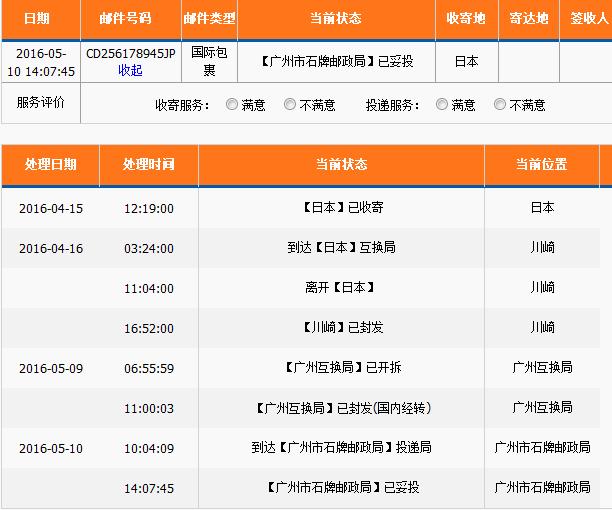Click location 广州互换局 in 06:55:59 row
The image size is (612, 510).
(x=542, y=368)
